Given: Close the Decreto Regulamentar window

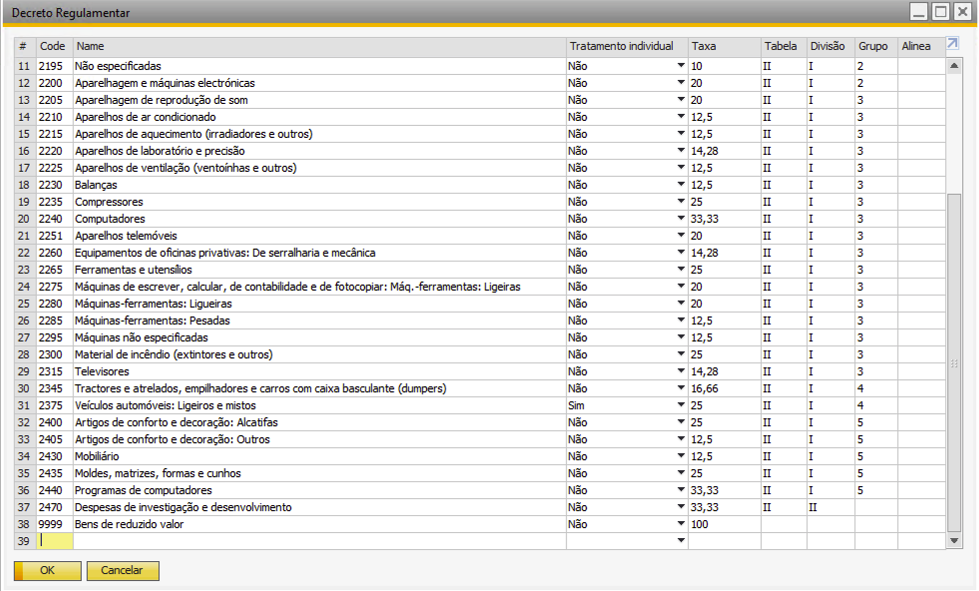Looking at the screenshot, I should (x=962, y=12).
